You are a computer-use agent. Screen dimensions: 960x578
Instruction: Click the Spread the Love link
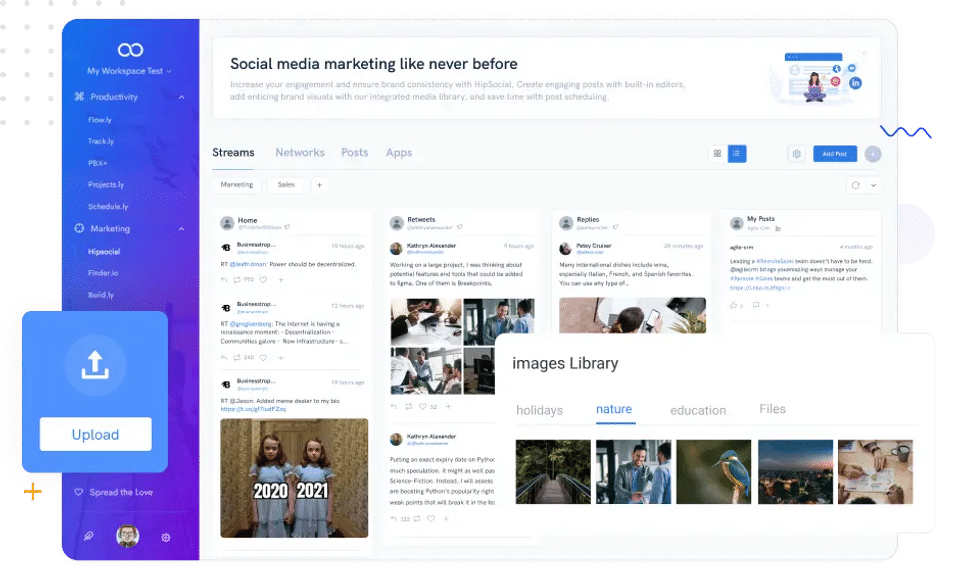click(x=121, y=493)
